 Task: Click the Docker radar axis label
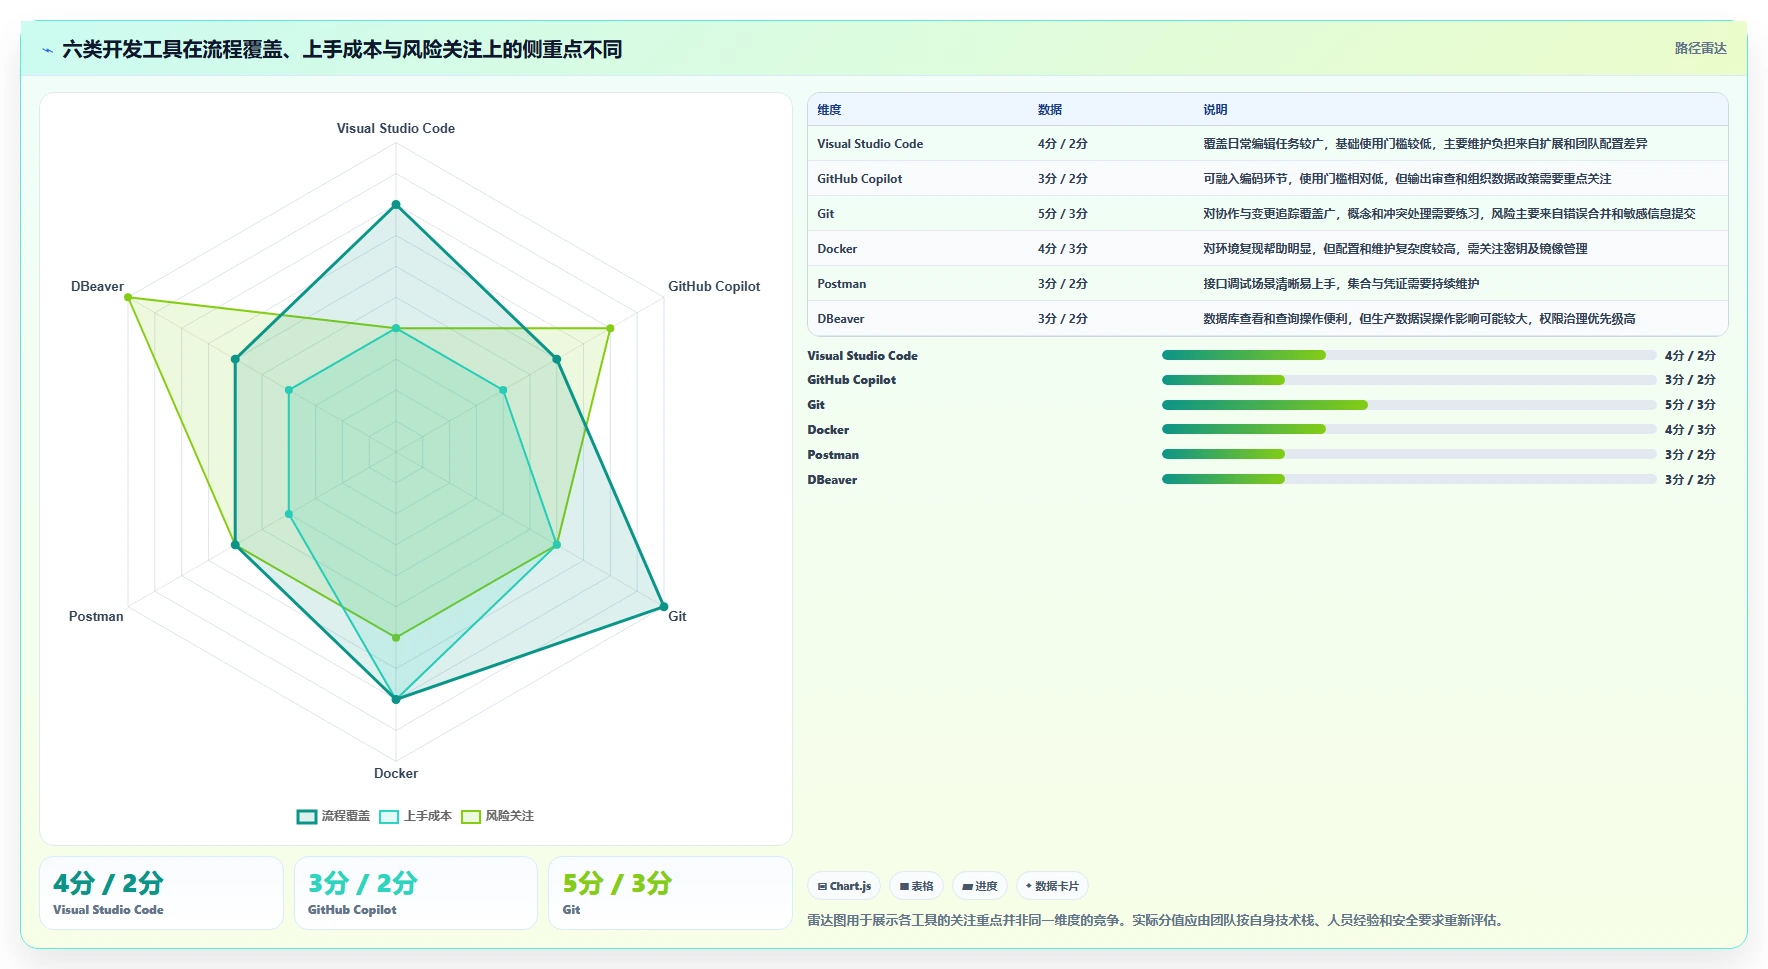coord(396,773)
